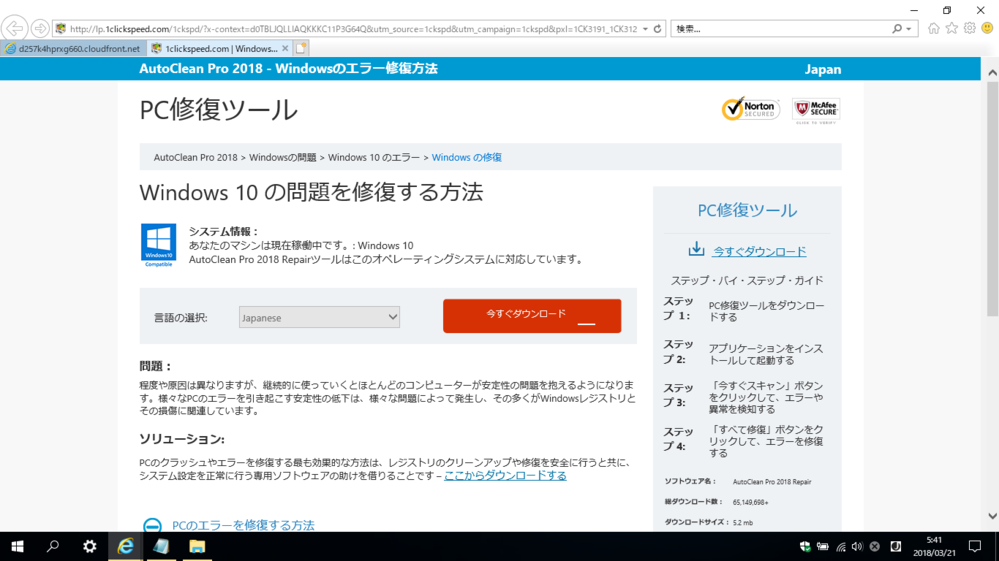Image resolution: width=999 pixels, height=561 pixels.
Task: Click the page scrollbar down arrow
Action: [x=992, y=516]
